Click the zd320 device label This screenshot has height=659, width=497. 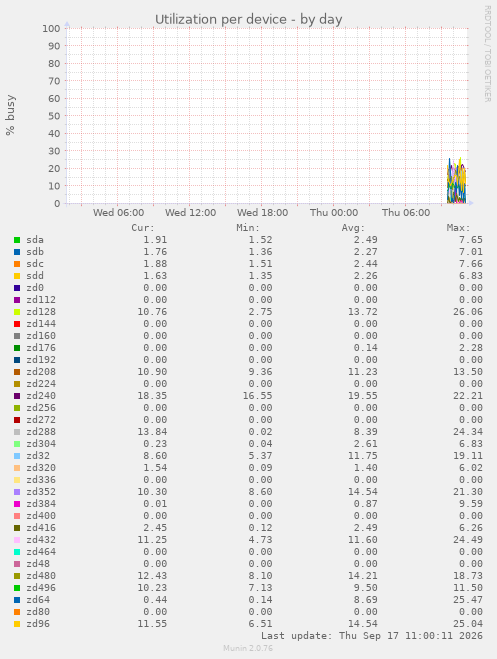coord(41,468)
